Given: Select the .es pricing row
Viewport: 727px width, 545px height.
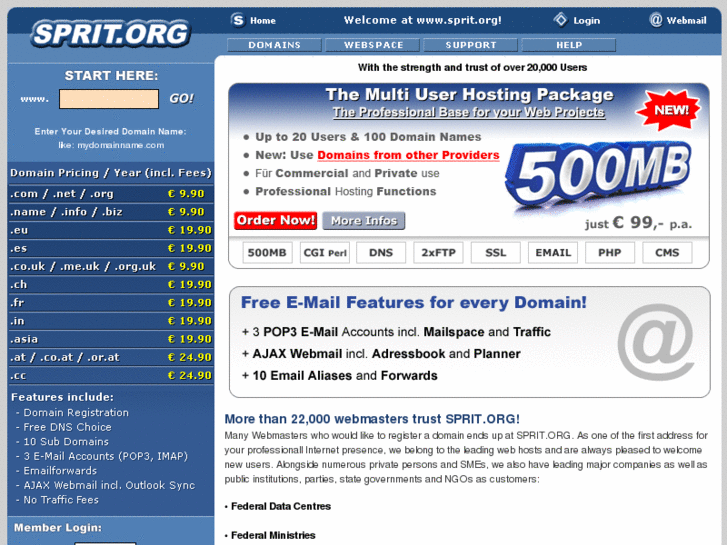Looking at the screenshot, I should pos(111,248).
